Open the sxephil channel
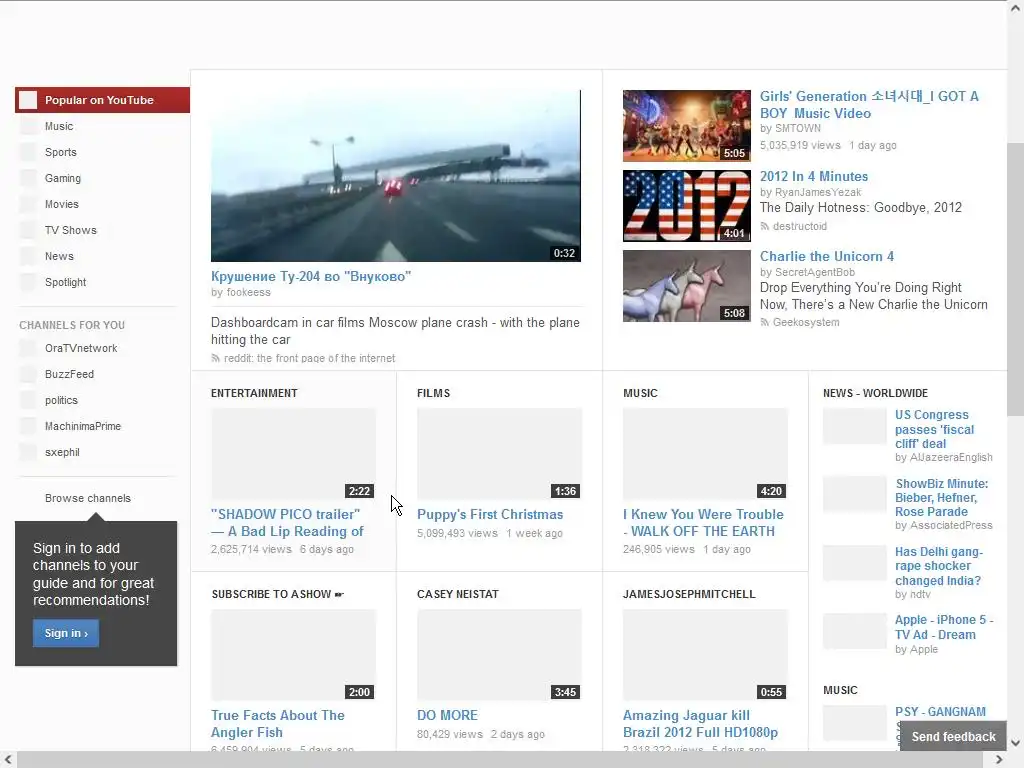The image size is (1024, 768). [x=62, y=453]
